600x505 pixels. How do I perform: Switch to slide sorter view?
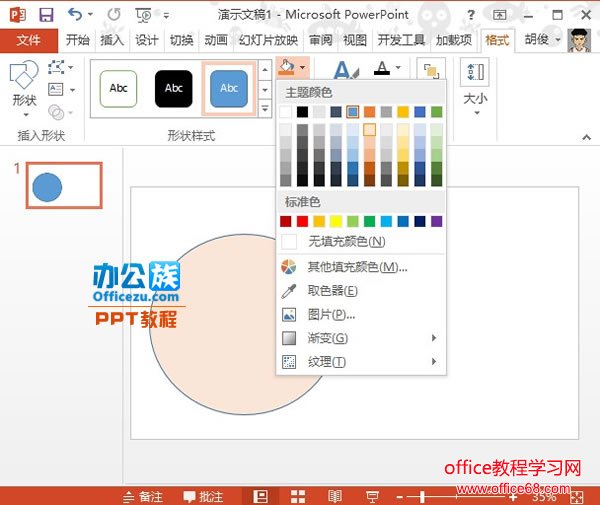298,497
